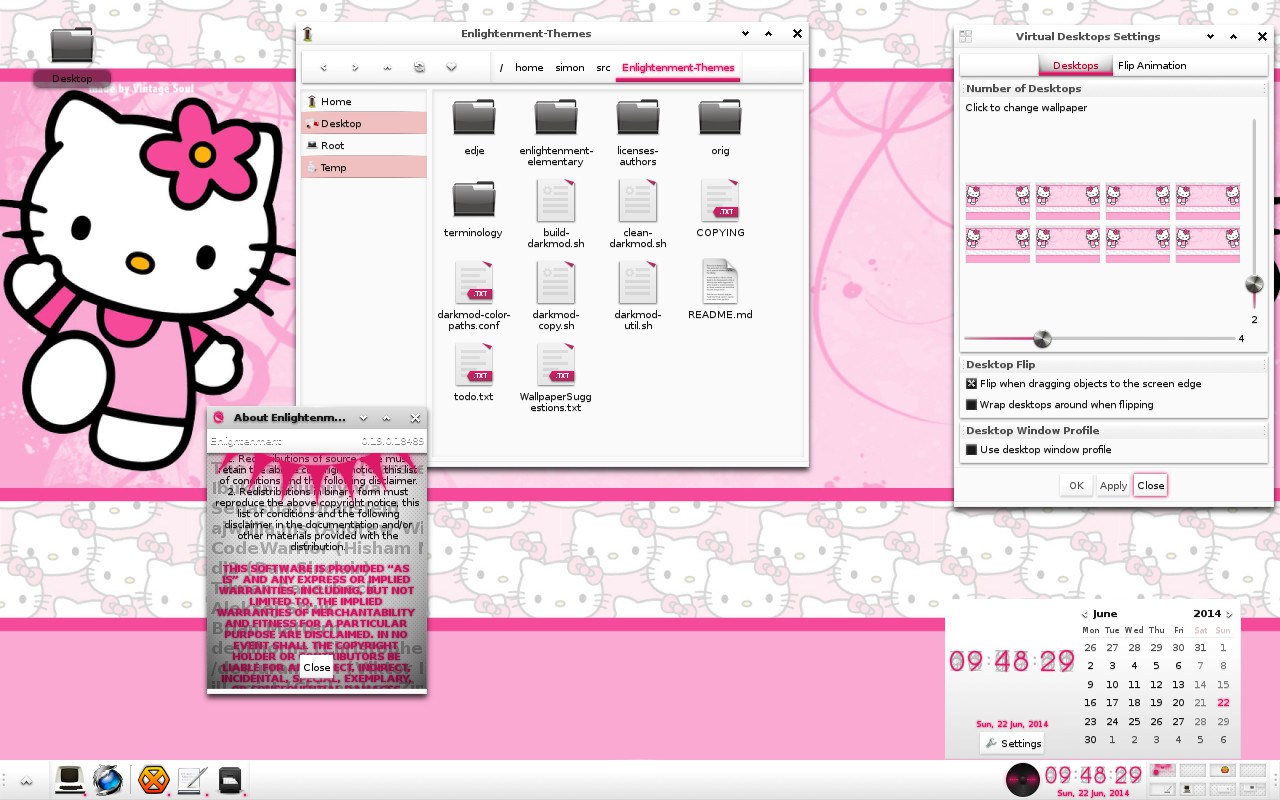Open clock Settings below the date

coord(1013,743)
